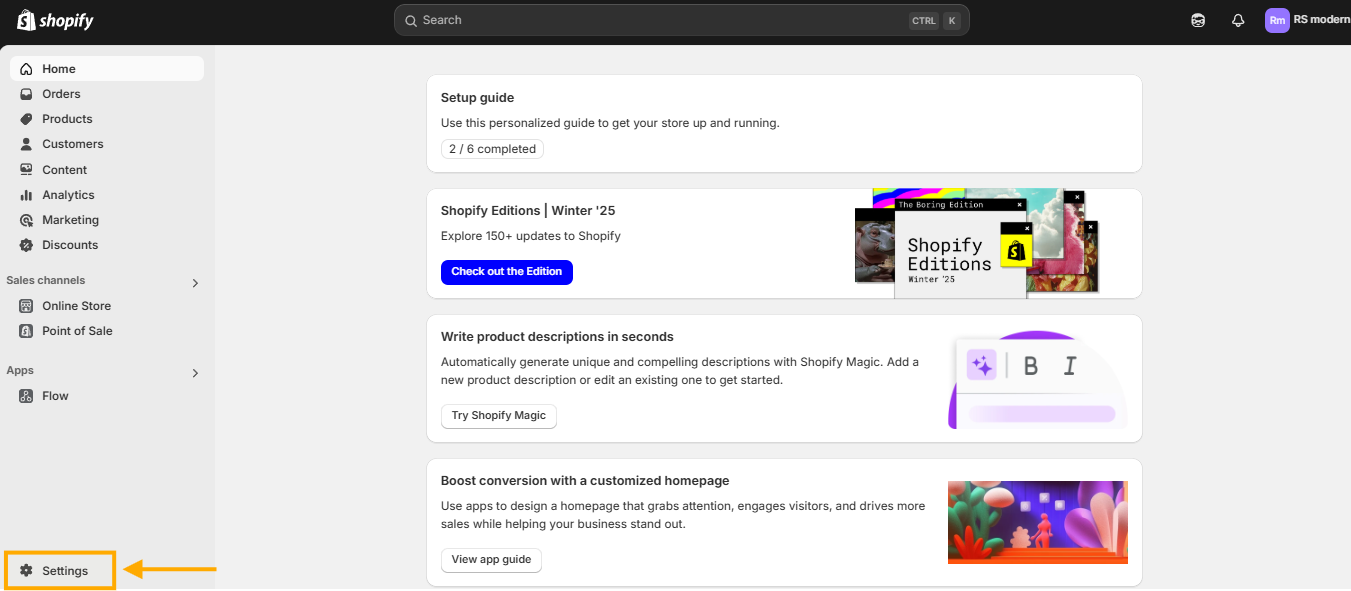The width and height of the screenshot is (1351, 591).
Task: Open the Sidekick assistant icon
Action: (1198, 20)
